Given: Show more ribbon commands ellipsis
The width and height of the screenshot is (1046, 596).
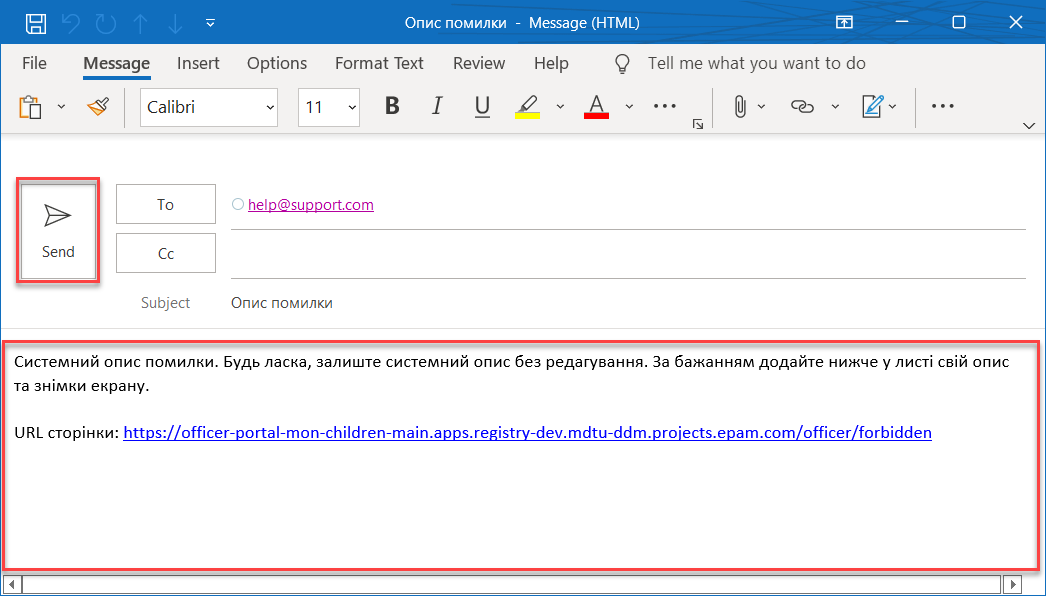Looking at the screenshot, I should click(943, 106).
